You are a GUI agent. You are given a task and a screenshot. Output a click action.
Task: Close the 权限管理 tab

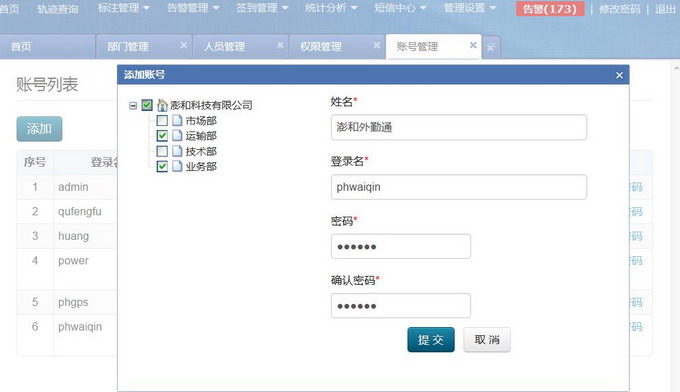[x=377, y=45]
